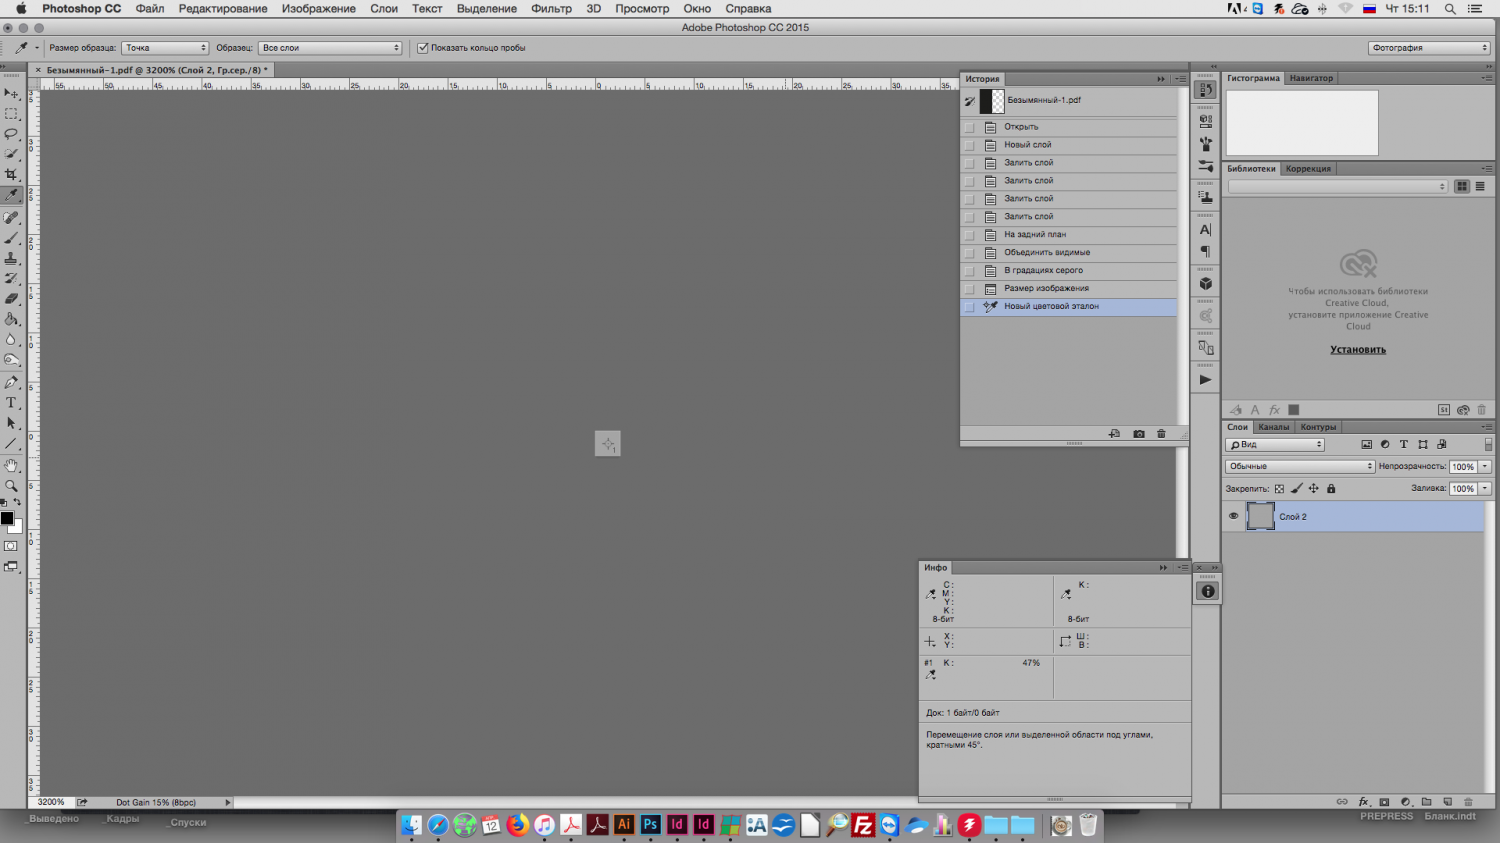1500x843 pixels.
Task: Open the Изображение menu
Action: (x=319, y=9)
